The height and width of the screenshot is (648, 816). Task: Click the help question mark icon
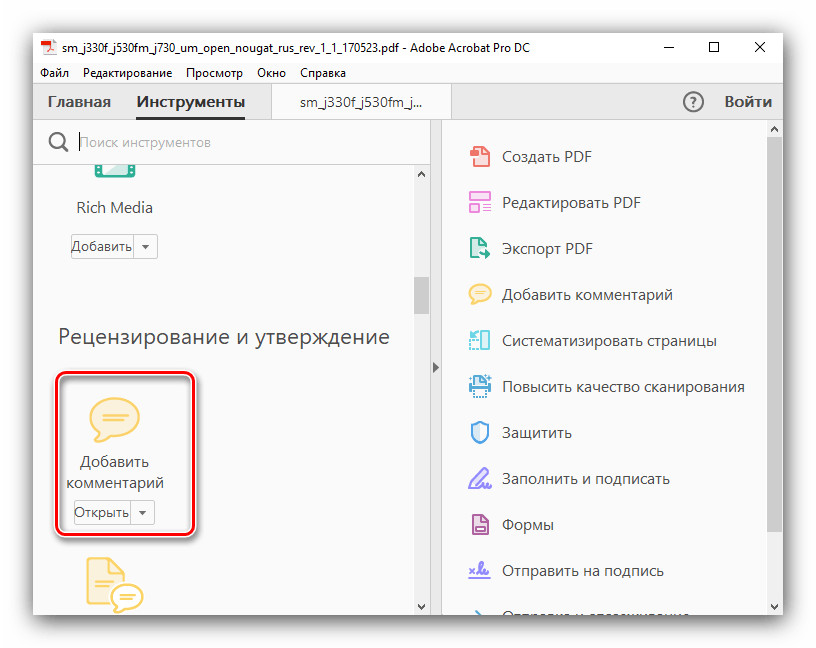[693, 102]
